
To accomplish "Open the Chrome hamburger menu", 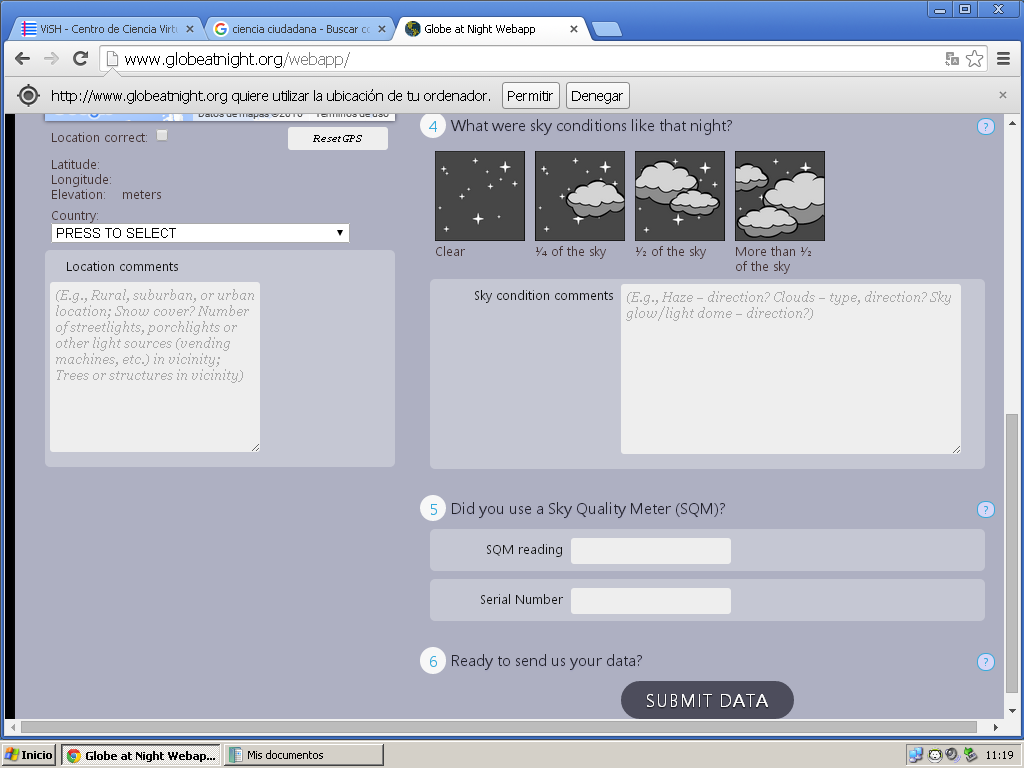I will (x=1003, y=59).
